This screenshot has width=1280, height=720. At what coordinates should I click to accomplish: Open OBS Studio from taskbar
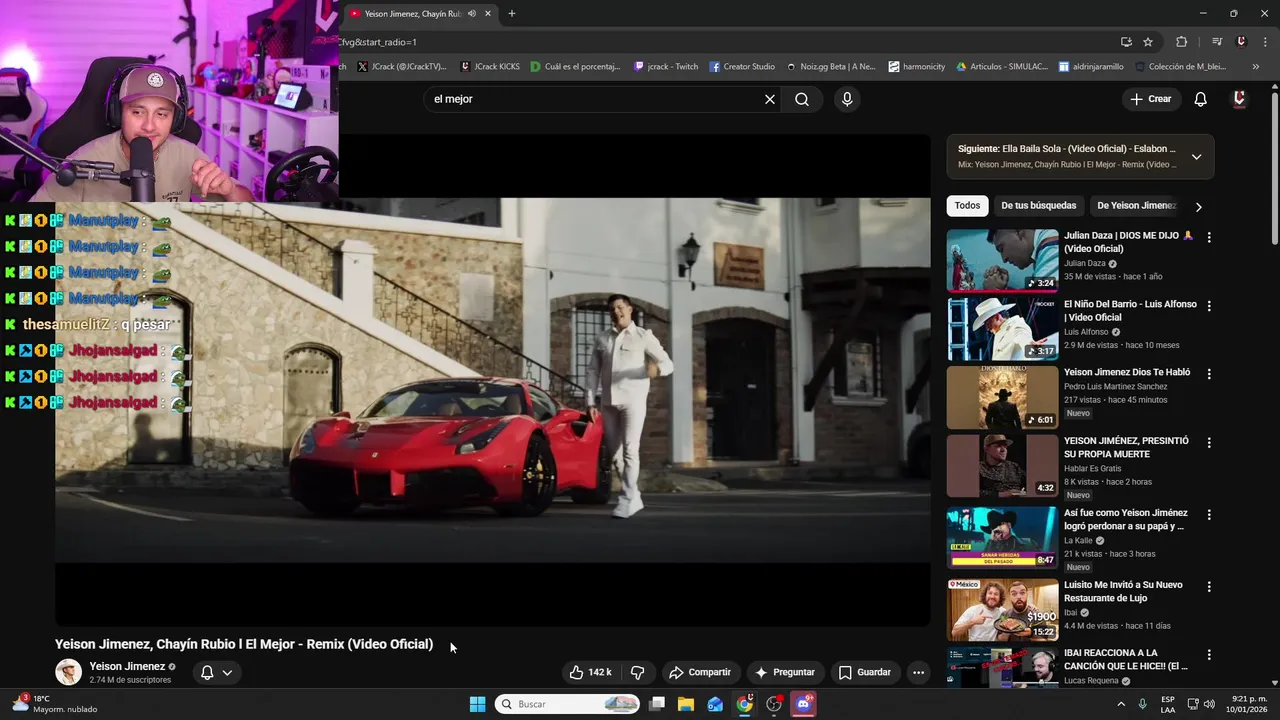(x=774, y=704)
